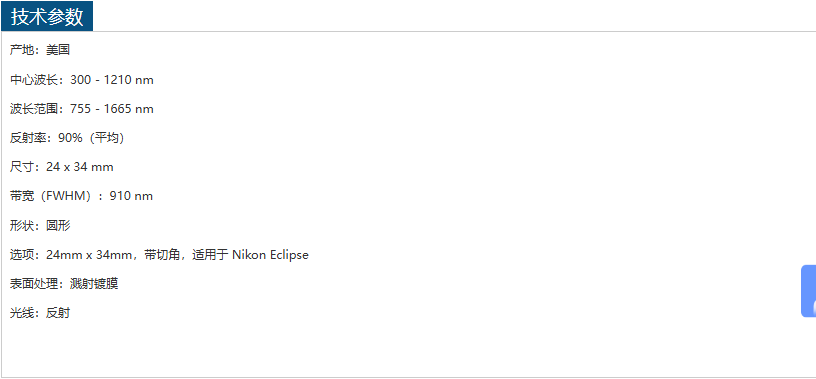The width and height of the screenshot is (816, 379).
Task: Click the 光线：反射 line
Action: [x=40, y=313]
